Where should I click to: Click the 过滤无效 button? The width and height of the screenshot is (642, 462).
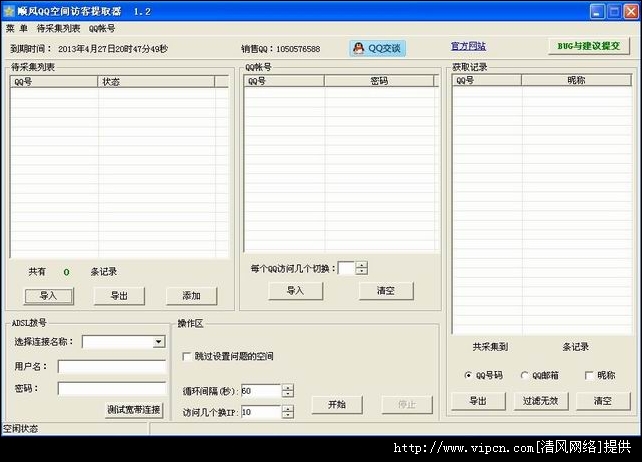[540, 401]
